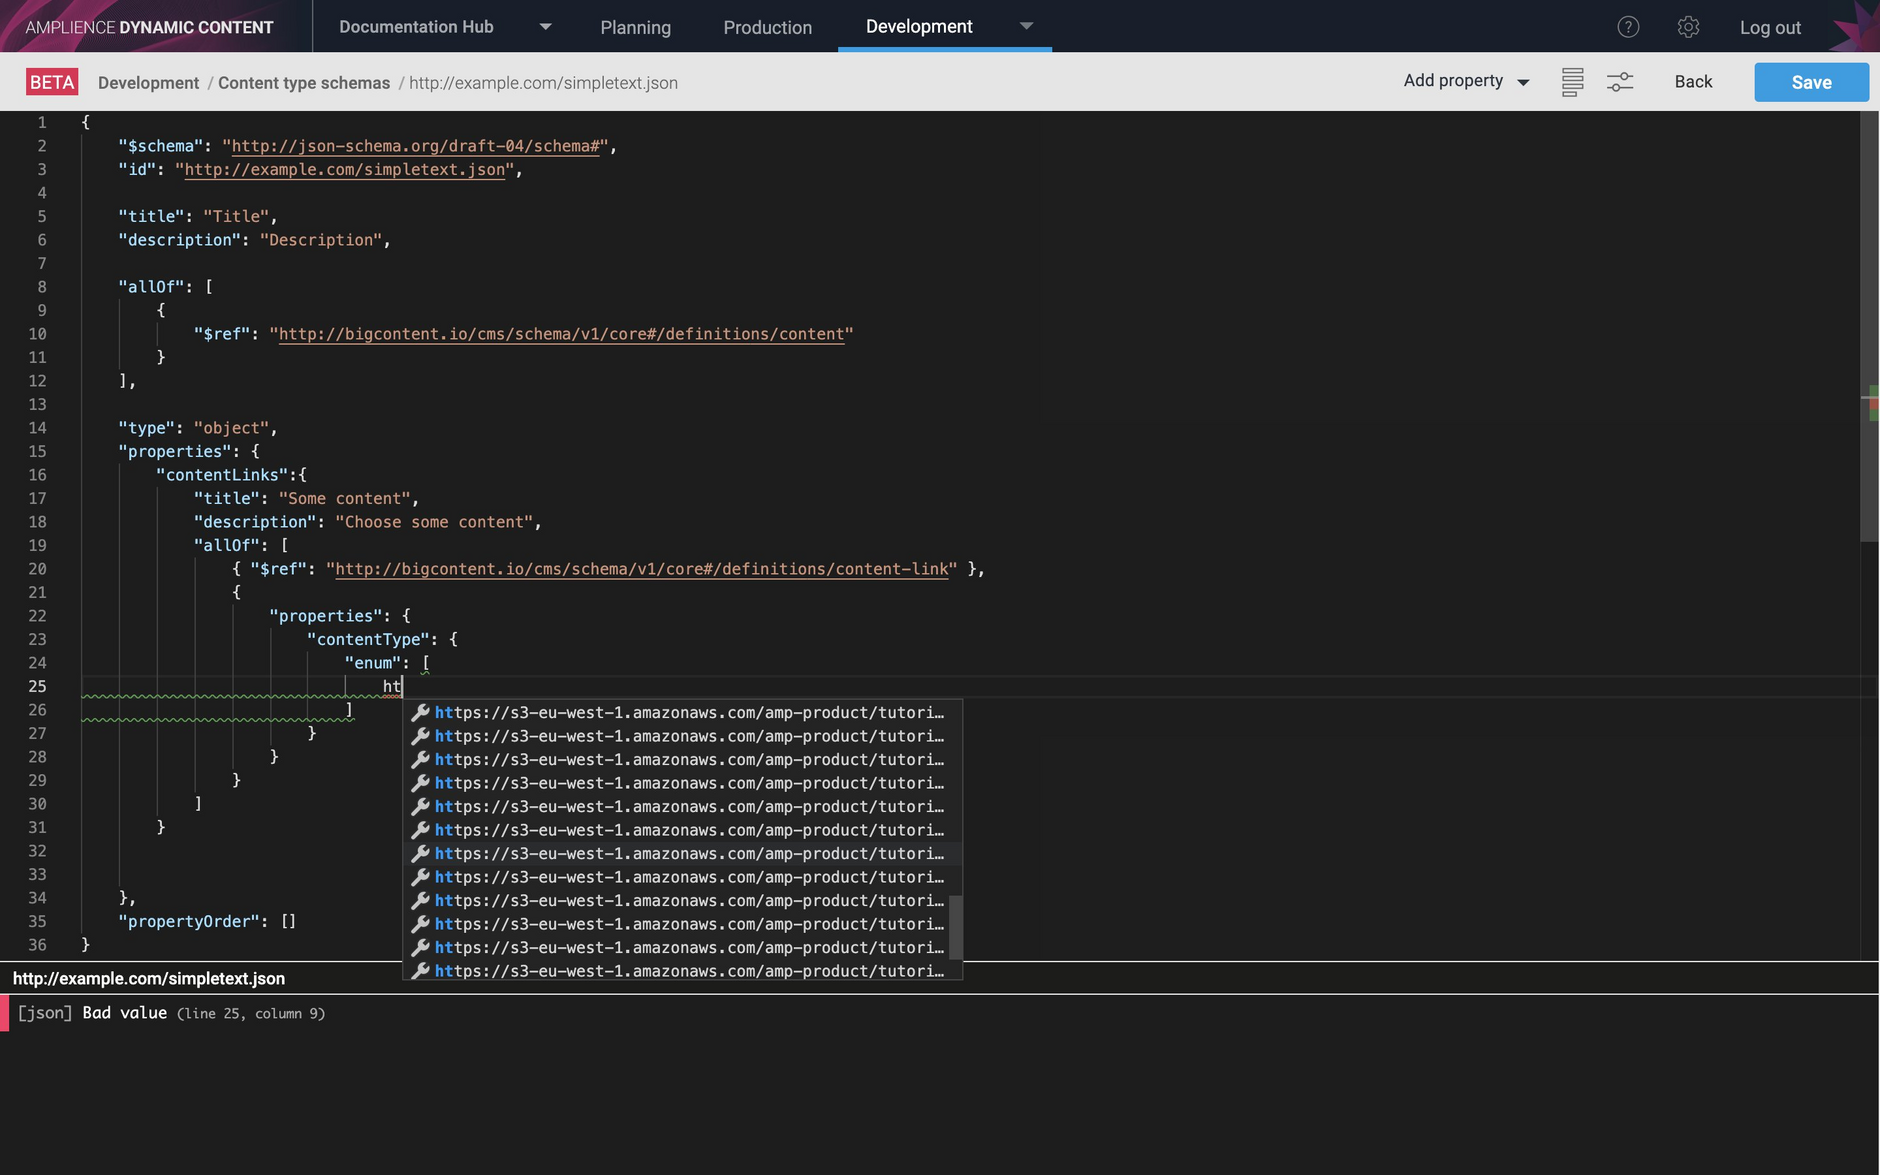1880x1175 pixels.
Task: Follow the definitions/content-link ref link
Action: [x=642, y=569]
